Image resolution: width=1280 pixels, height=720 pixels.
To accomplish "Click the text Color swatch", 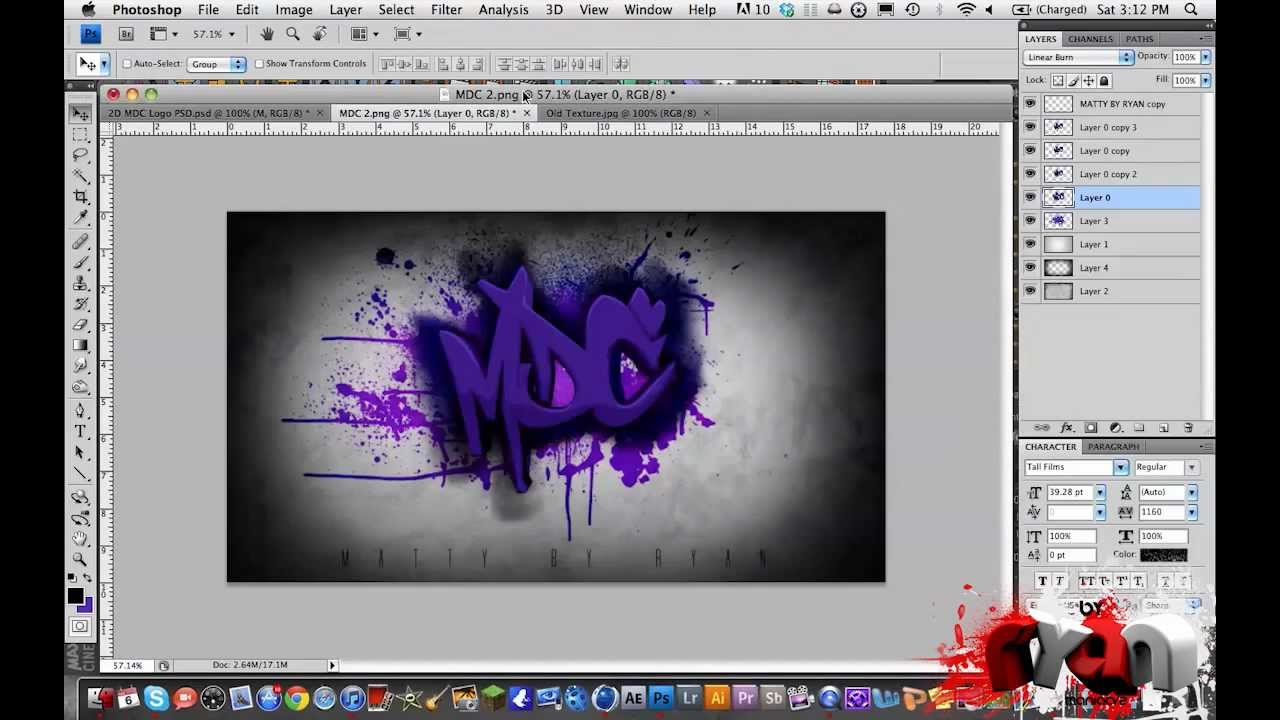I will click(x=1163, y=555).
